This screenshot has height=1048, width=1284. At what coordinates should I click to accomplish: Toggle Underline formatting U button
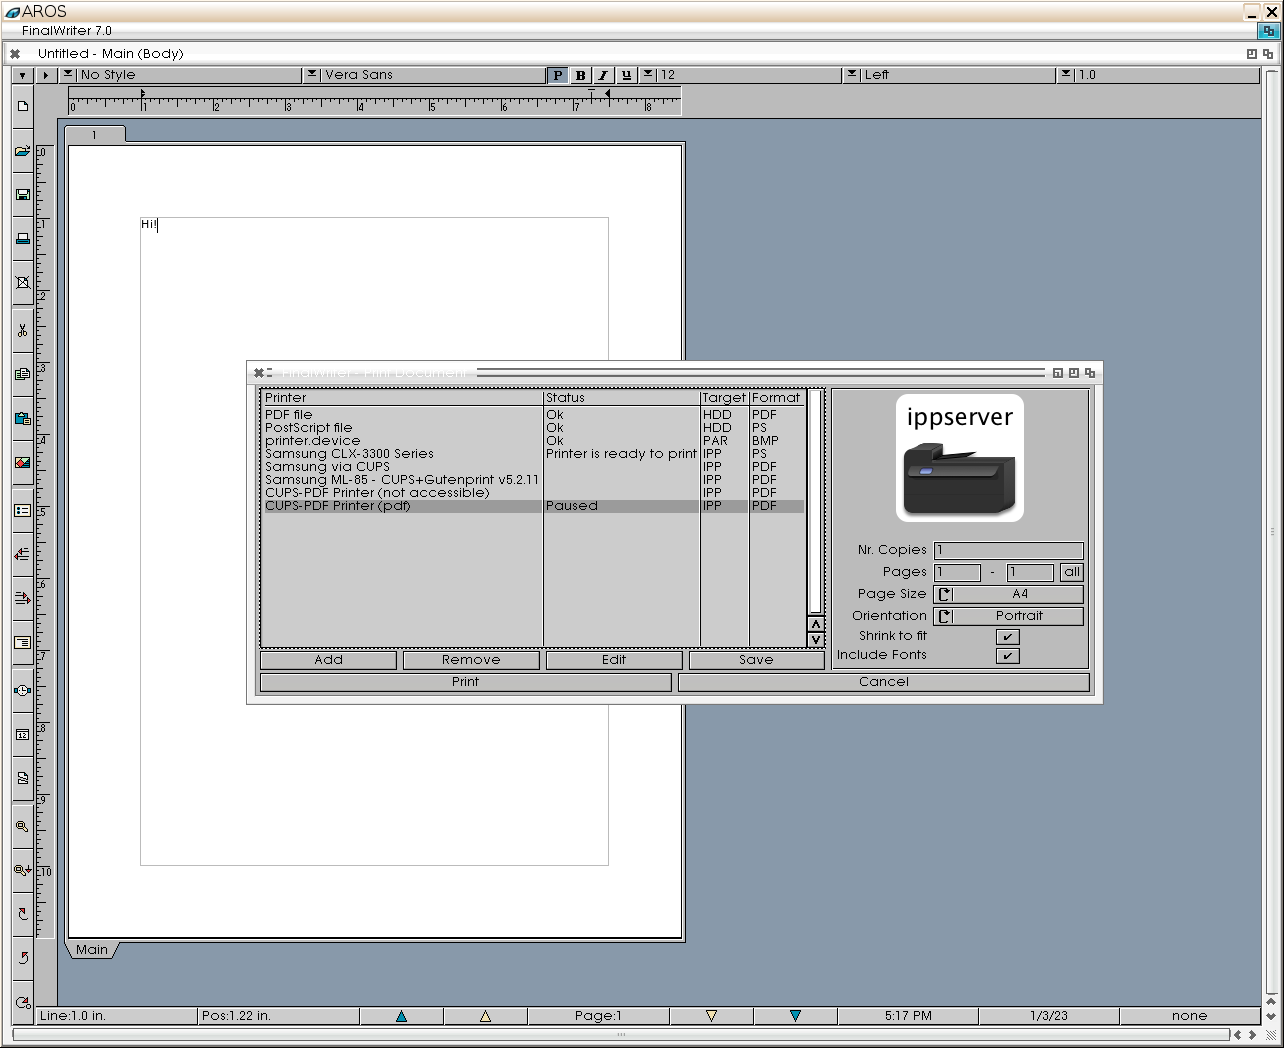click(626, 75)
